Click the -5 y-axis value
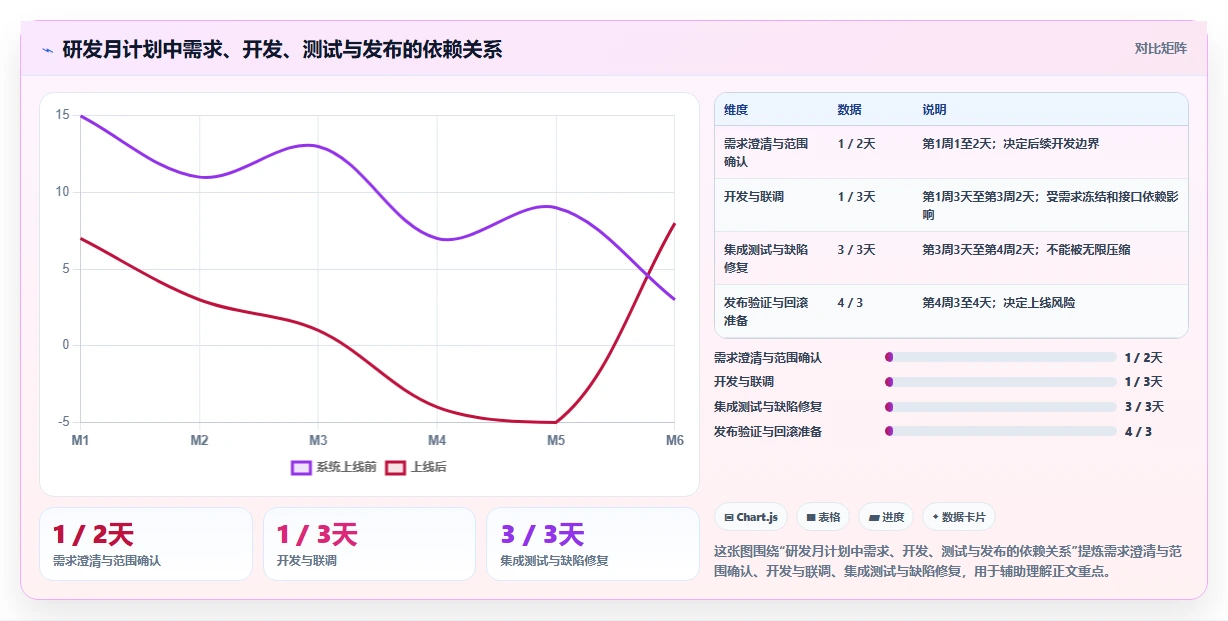The image size is (1228, 621). click(63, 422)
